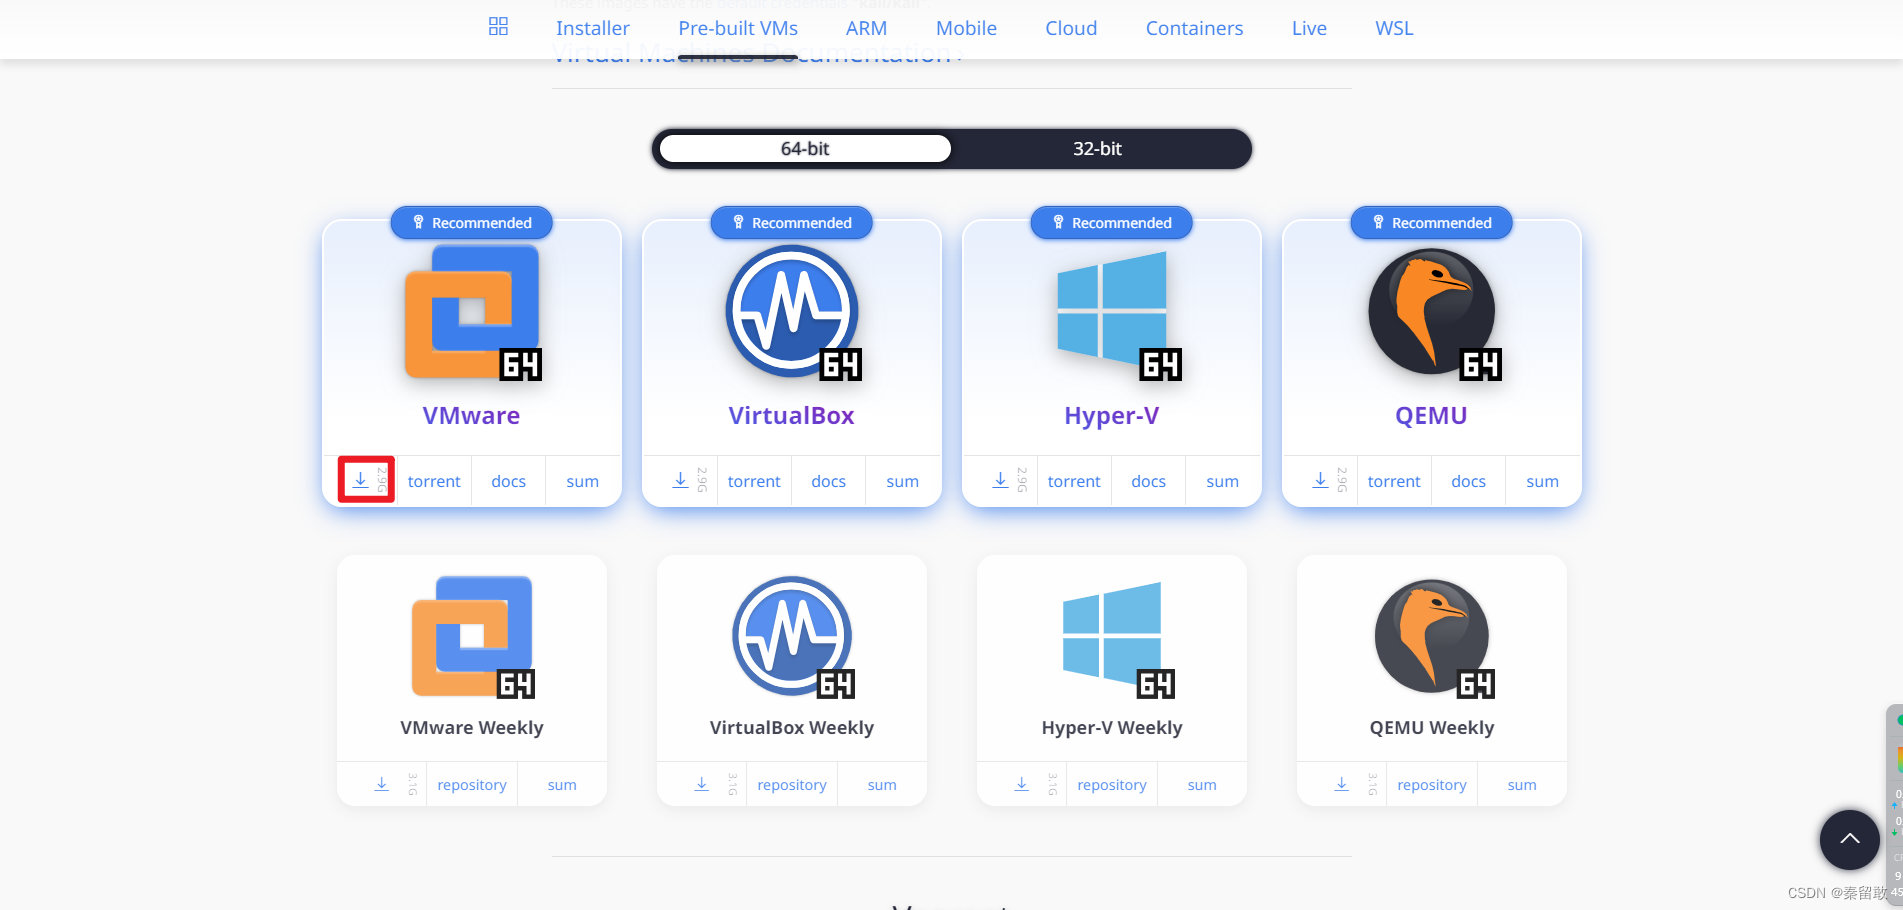Download the VirtualBox Weekly image
The height and width of the screenshot is (910, 1903).
pyautogui.click(x=702, y=784)
